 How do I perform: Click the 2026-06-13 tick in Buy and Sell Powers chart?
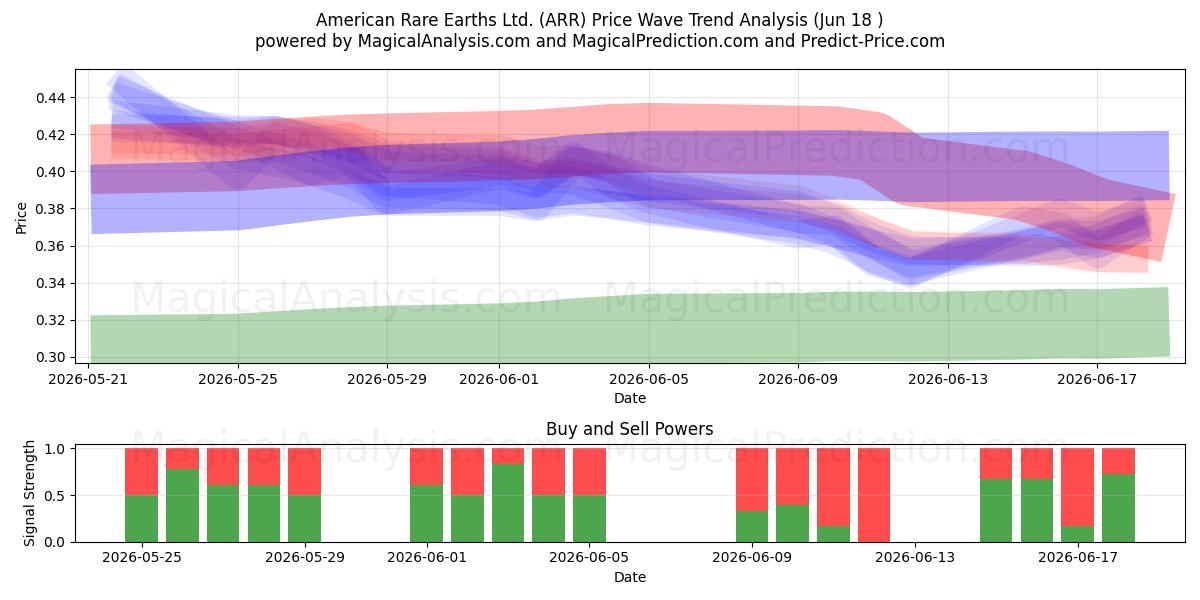[915, 558]
